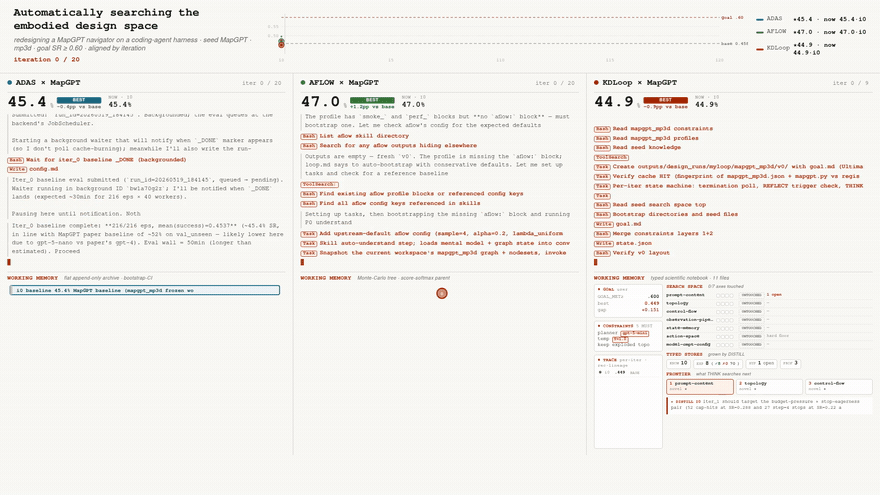
Task: Click the 'i0 baseline 45.4% MapGPT baseline' memory entry
Action: (x=144, y=290)
